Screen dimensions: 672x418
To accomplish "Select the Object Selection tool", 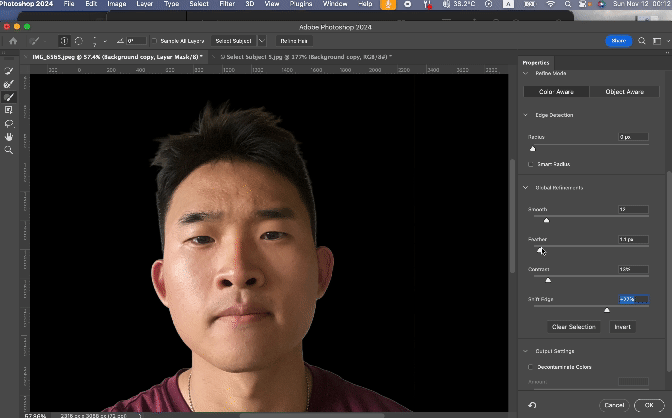I will tap(9, 110).
